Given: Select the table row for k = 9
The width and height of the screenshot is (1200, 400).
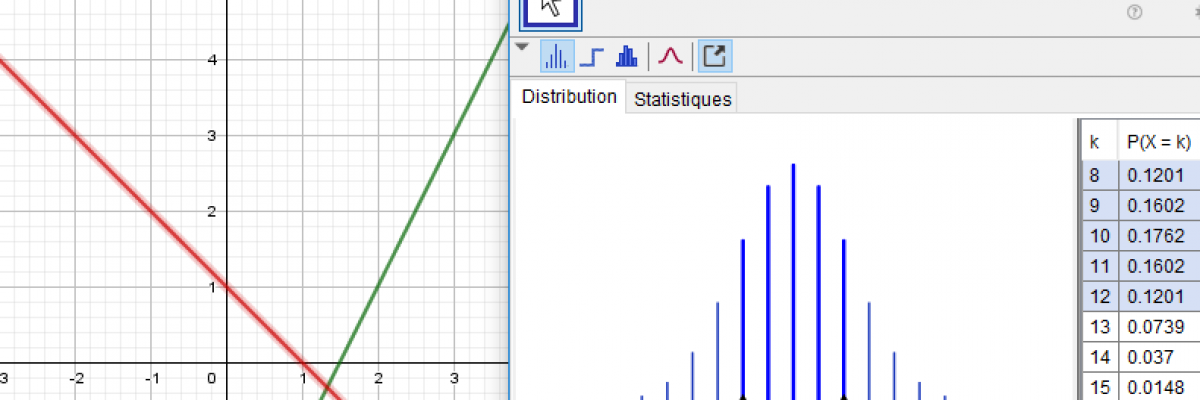Looking at the screenshot, I should coord(1141,205).
